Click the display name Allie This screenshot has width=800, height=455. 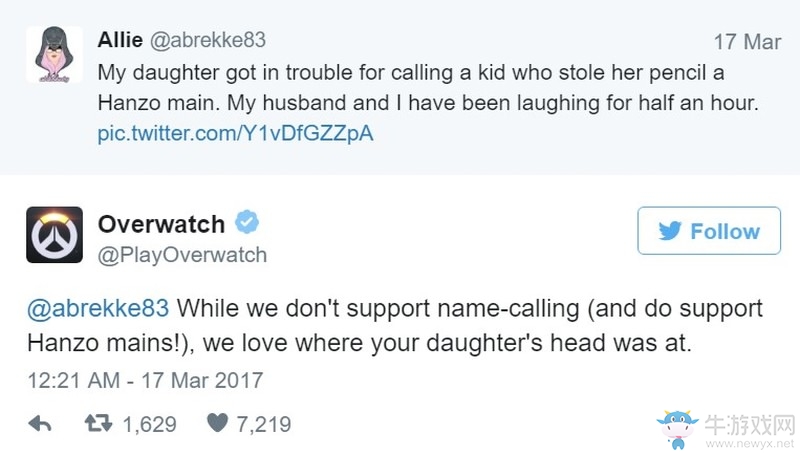pos(121,40)
